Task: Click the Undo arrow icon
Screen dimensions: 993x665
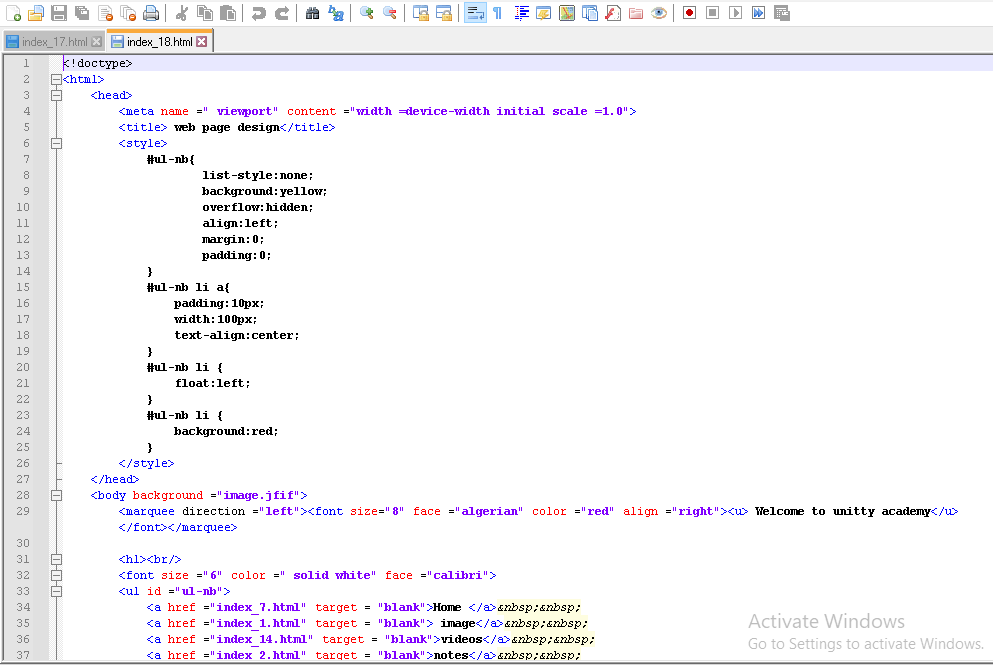Action: tap(259, 13)
